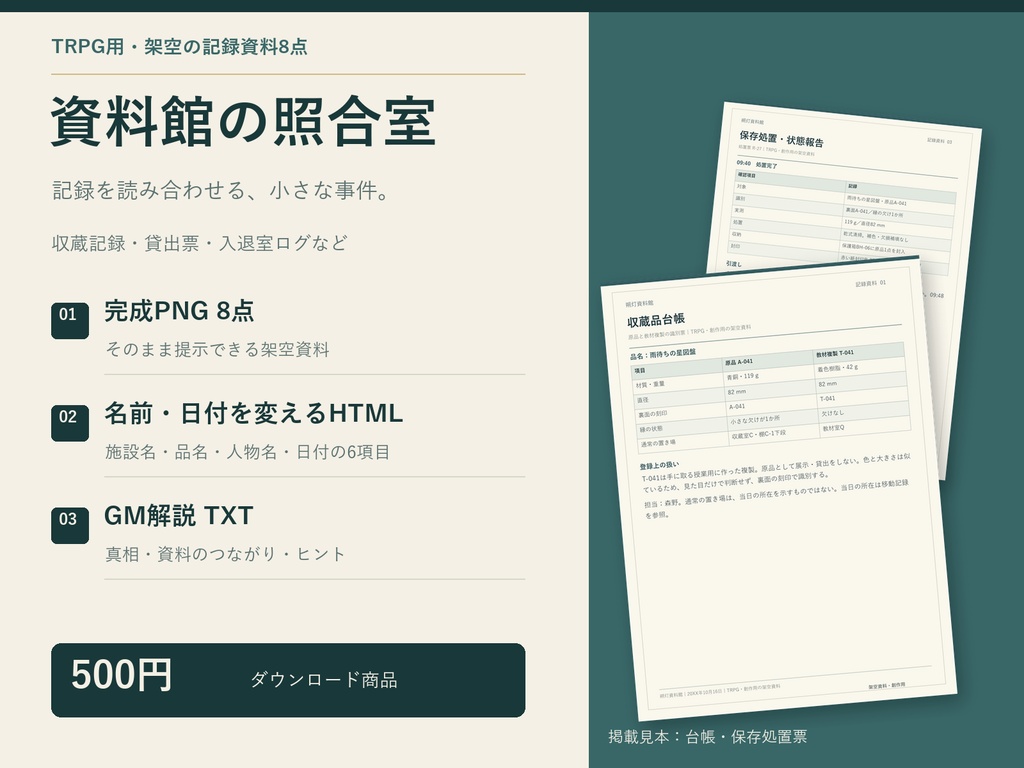The height and width of the screenshot is (768, 1024).
Task: Click the 500円 price text
Action: coord(121,675)
